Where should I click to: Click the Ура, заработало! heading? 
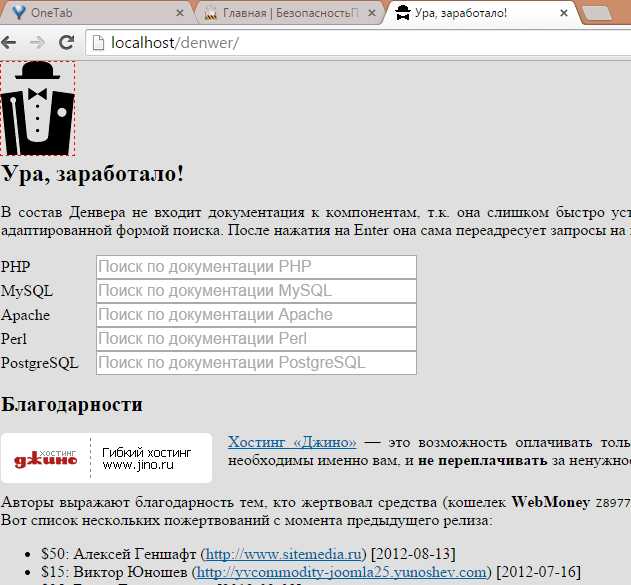pyautogui.click(x=93, y=174)
